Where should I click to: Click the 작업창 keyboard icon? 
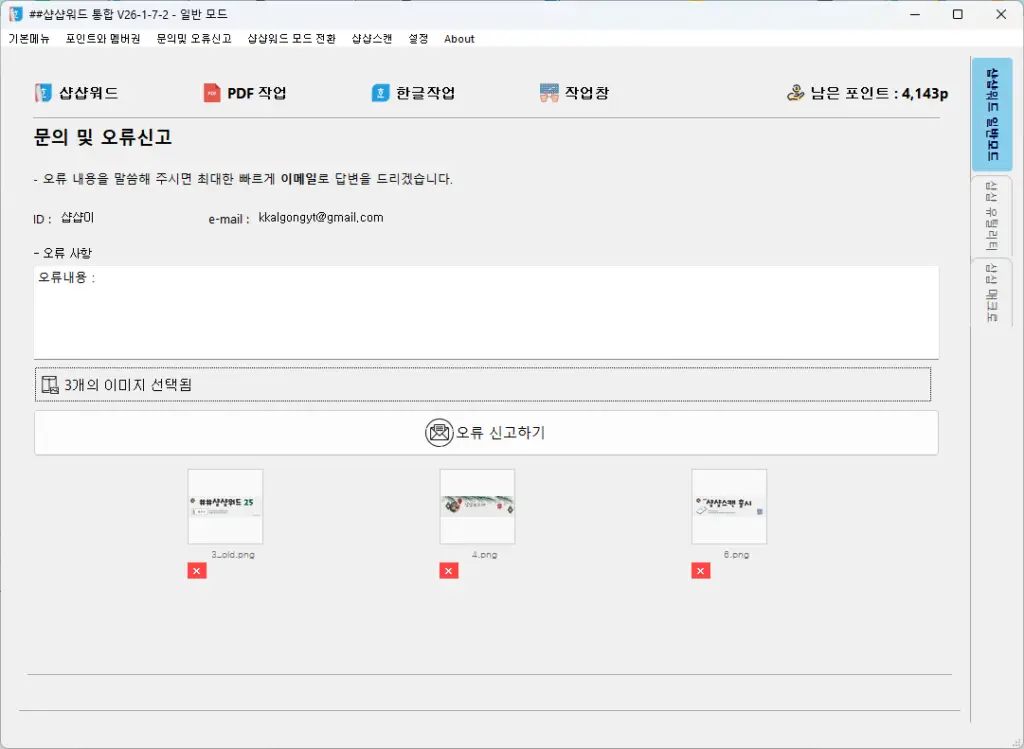click(x=548, y=93)
